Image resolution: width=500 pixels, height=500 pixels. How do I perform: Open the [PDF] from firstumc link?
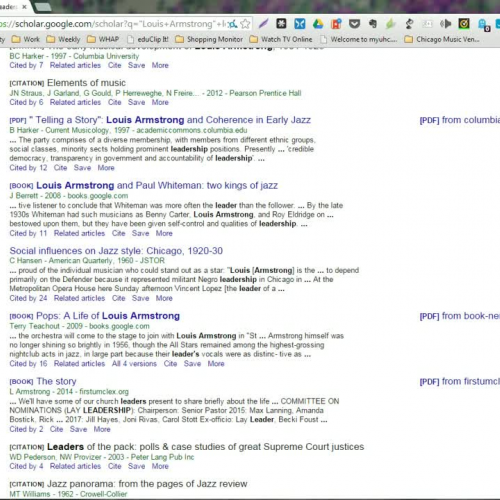tap(460, 381)
